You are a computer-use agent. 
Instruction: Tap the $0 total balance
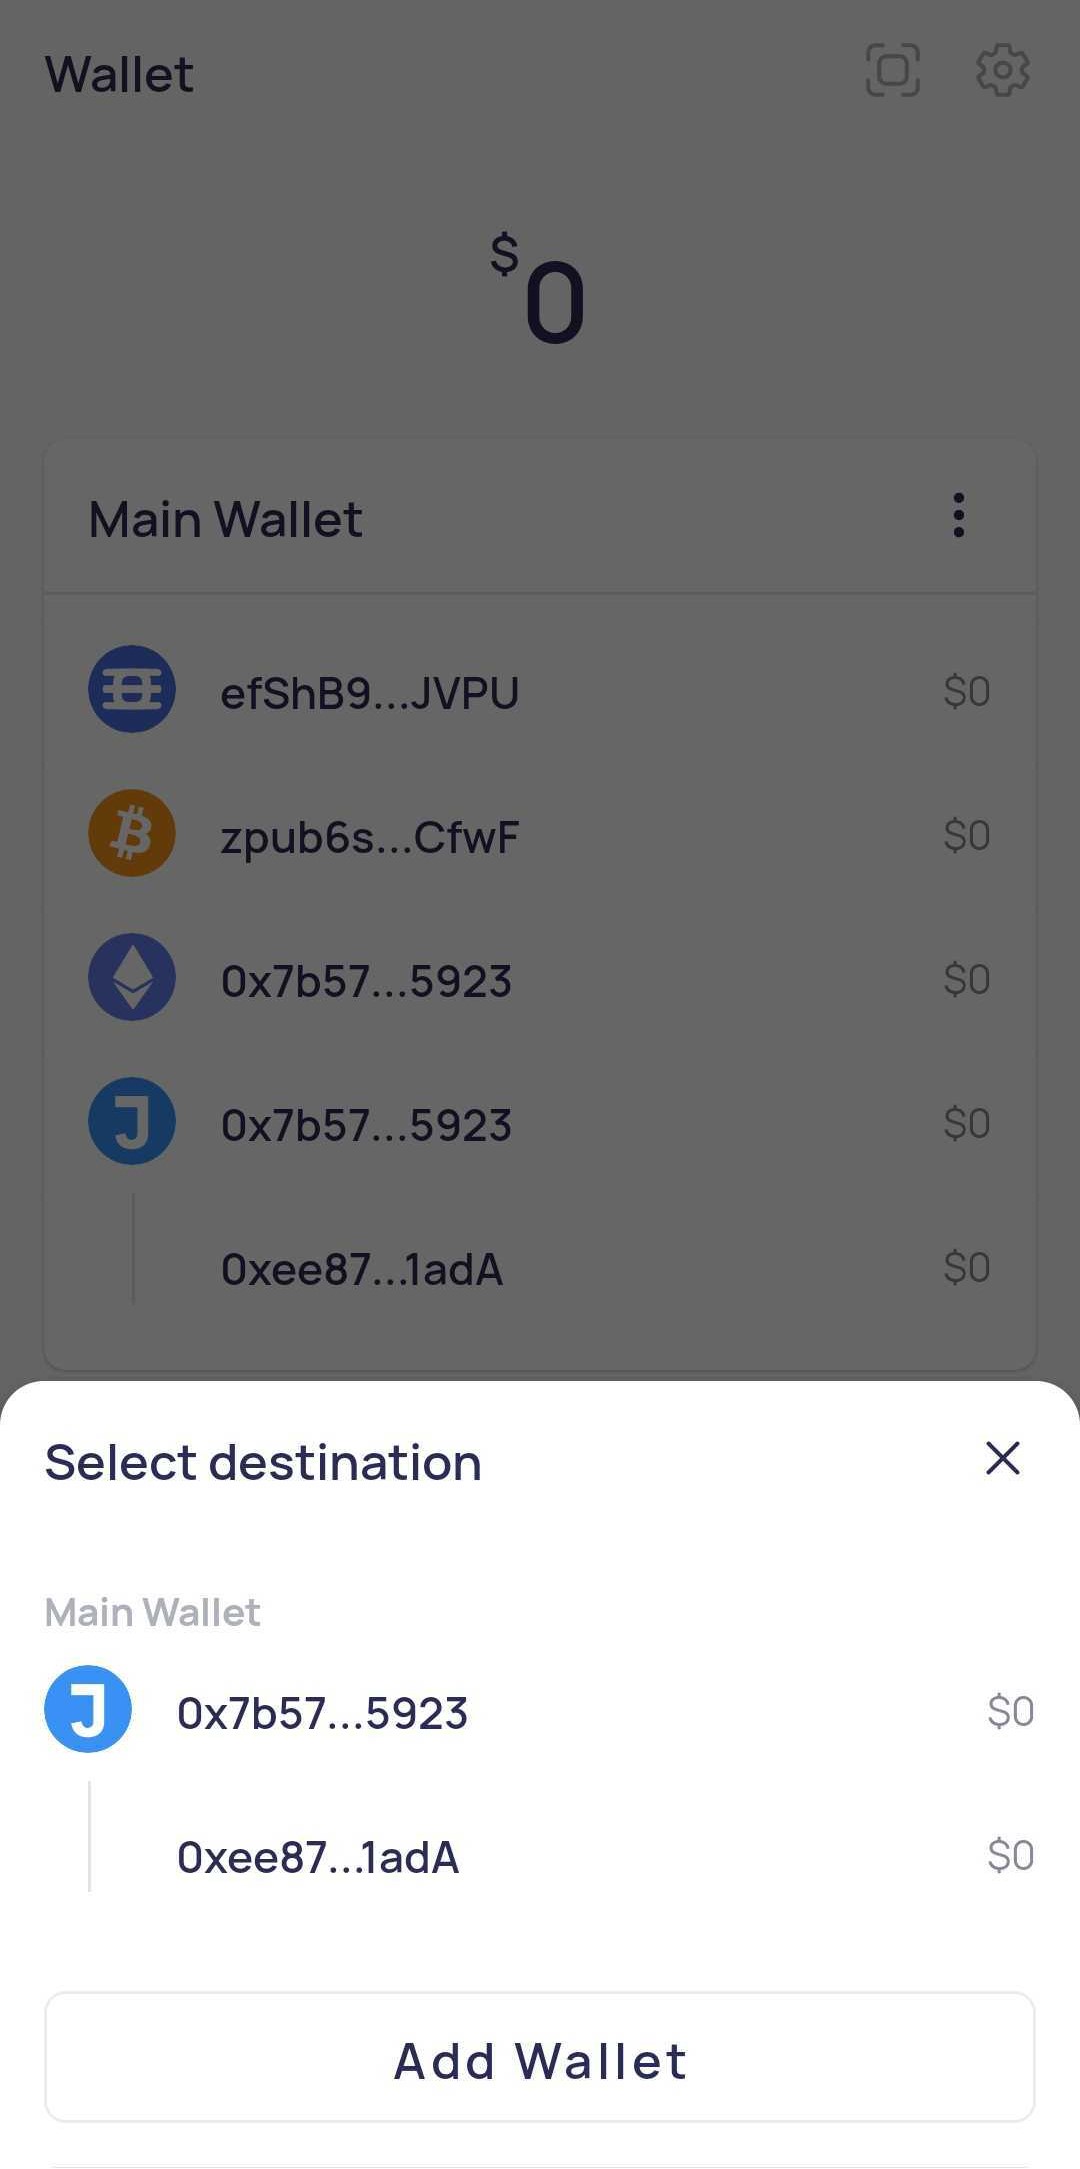pyautogui.click(x=540, y=290)
